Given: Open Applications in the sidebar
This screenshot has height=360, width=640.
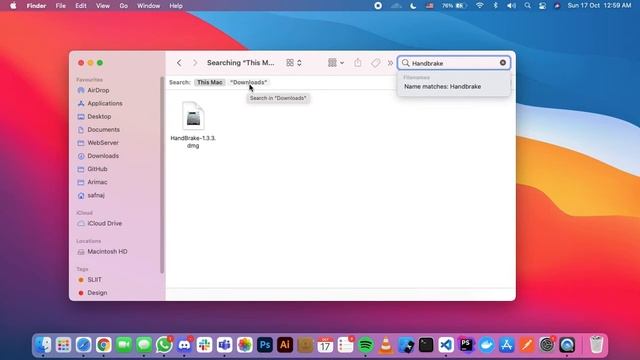Looking at the screenshot, I should (104, 103).
